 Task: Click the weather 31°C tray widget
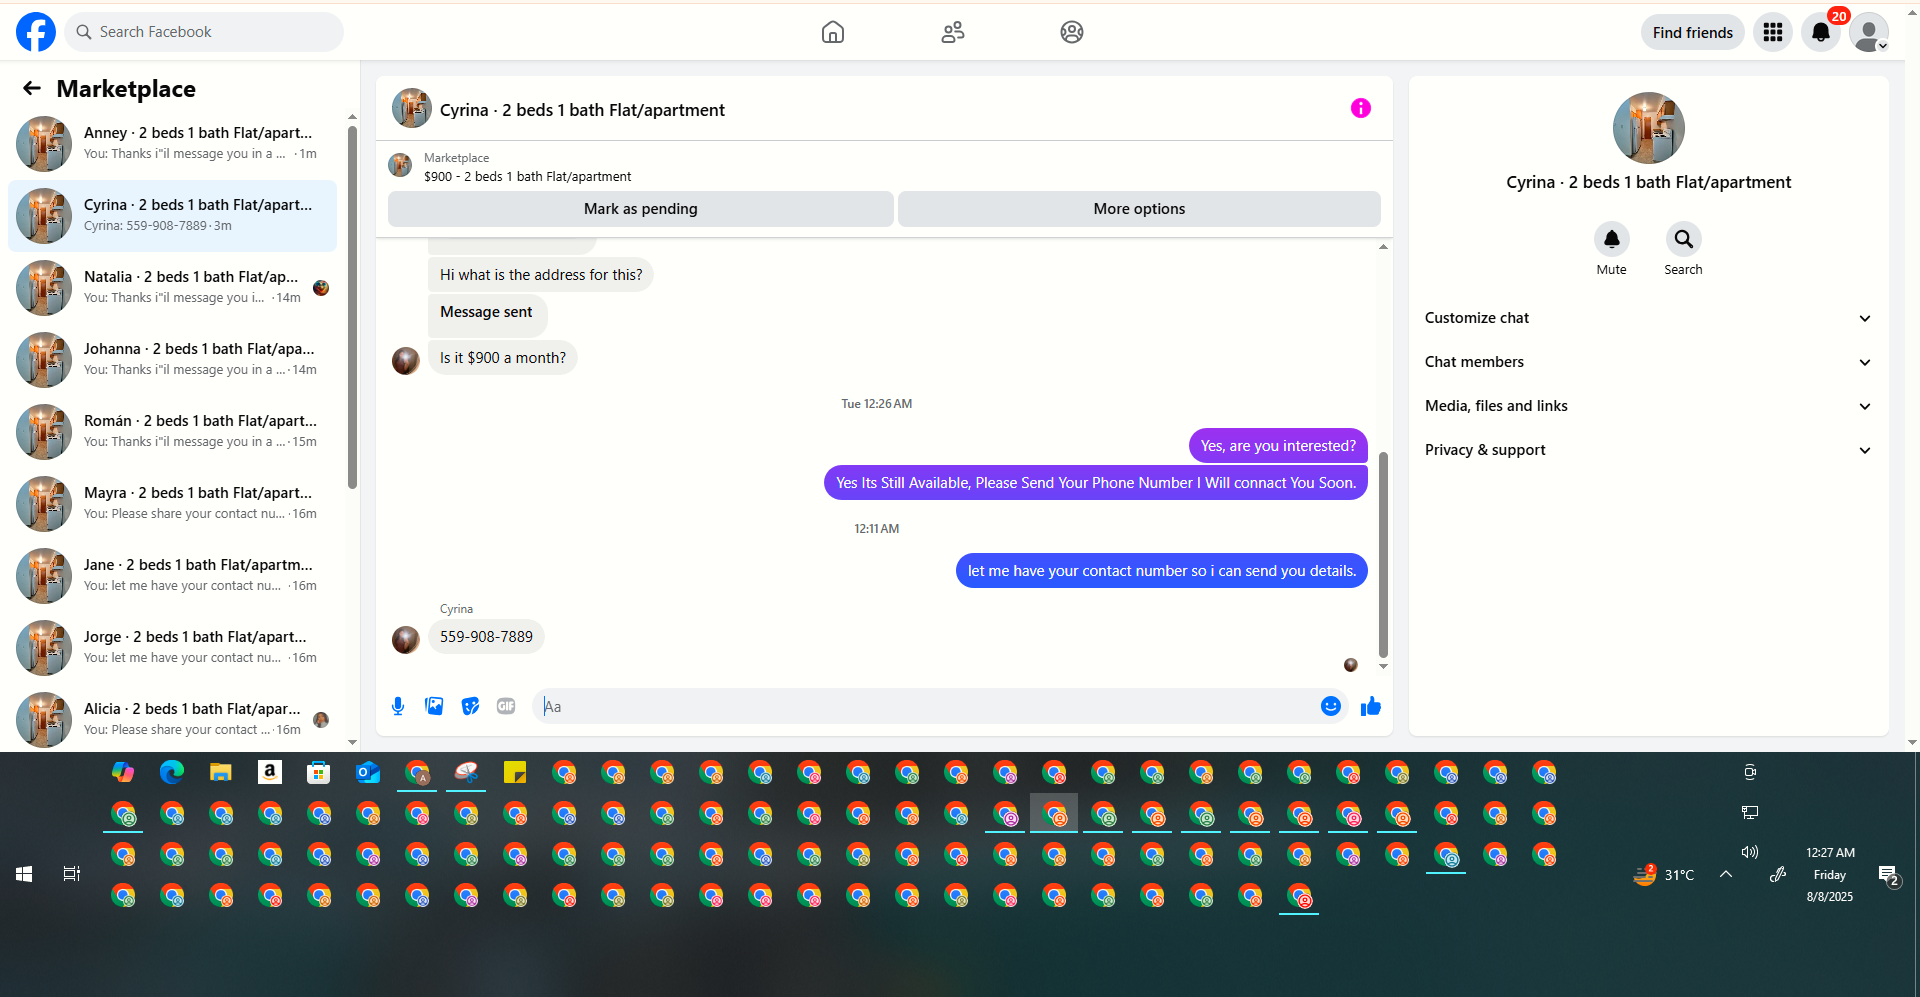point(1665,874)
